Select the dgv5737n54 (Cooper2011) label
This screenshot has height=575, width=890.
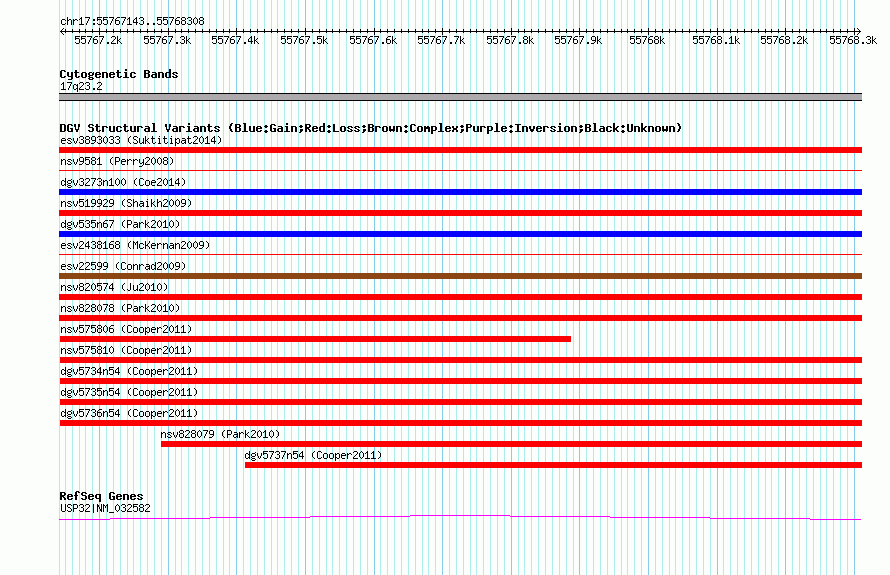click(x=313, y=455)
